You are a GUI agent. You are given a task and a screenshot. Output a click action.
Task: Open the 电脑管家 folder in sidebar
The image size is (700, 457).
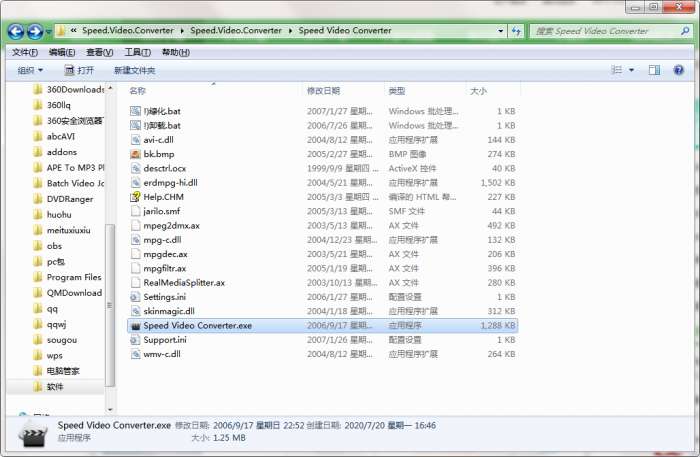(x=57, y=371)
